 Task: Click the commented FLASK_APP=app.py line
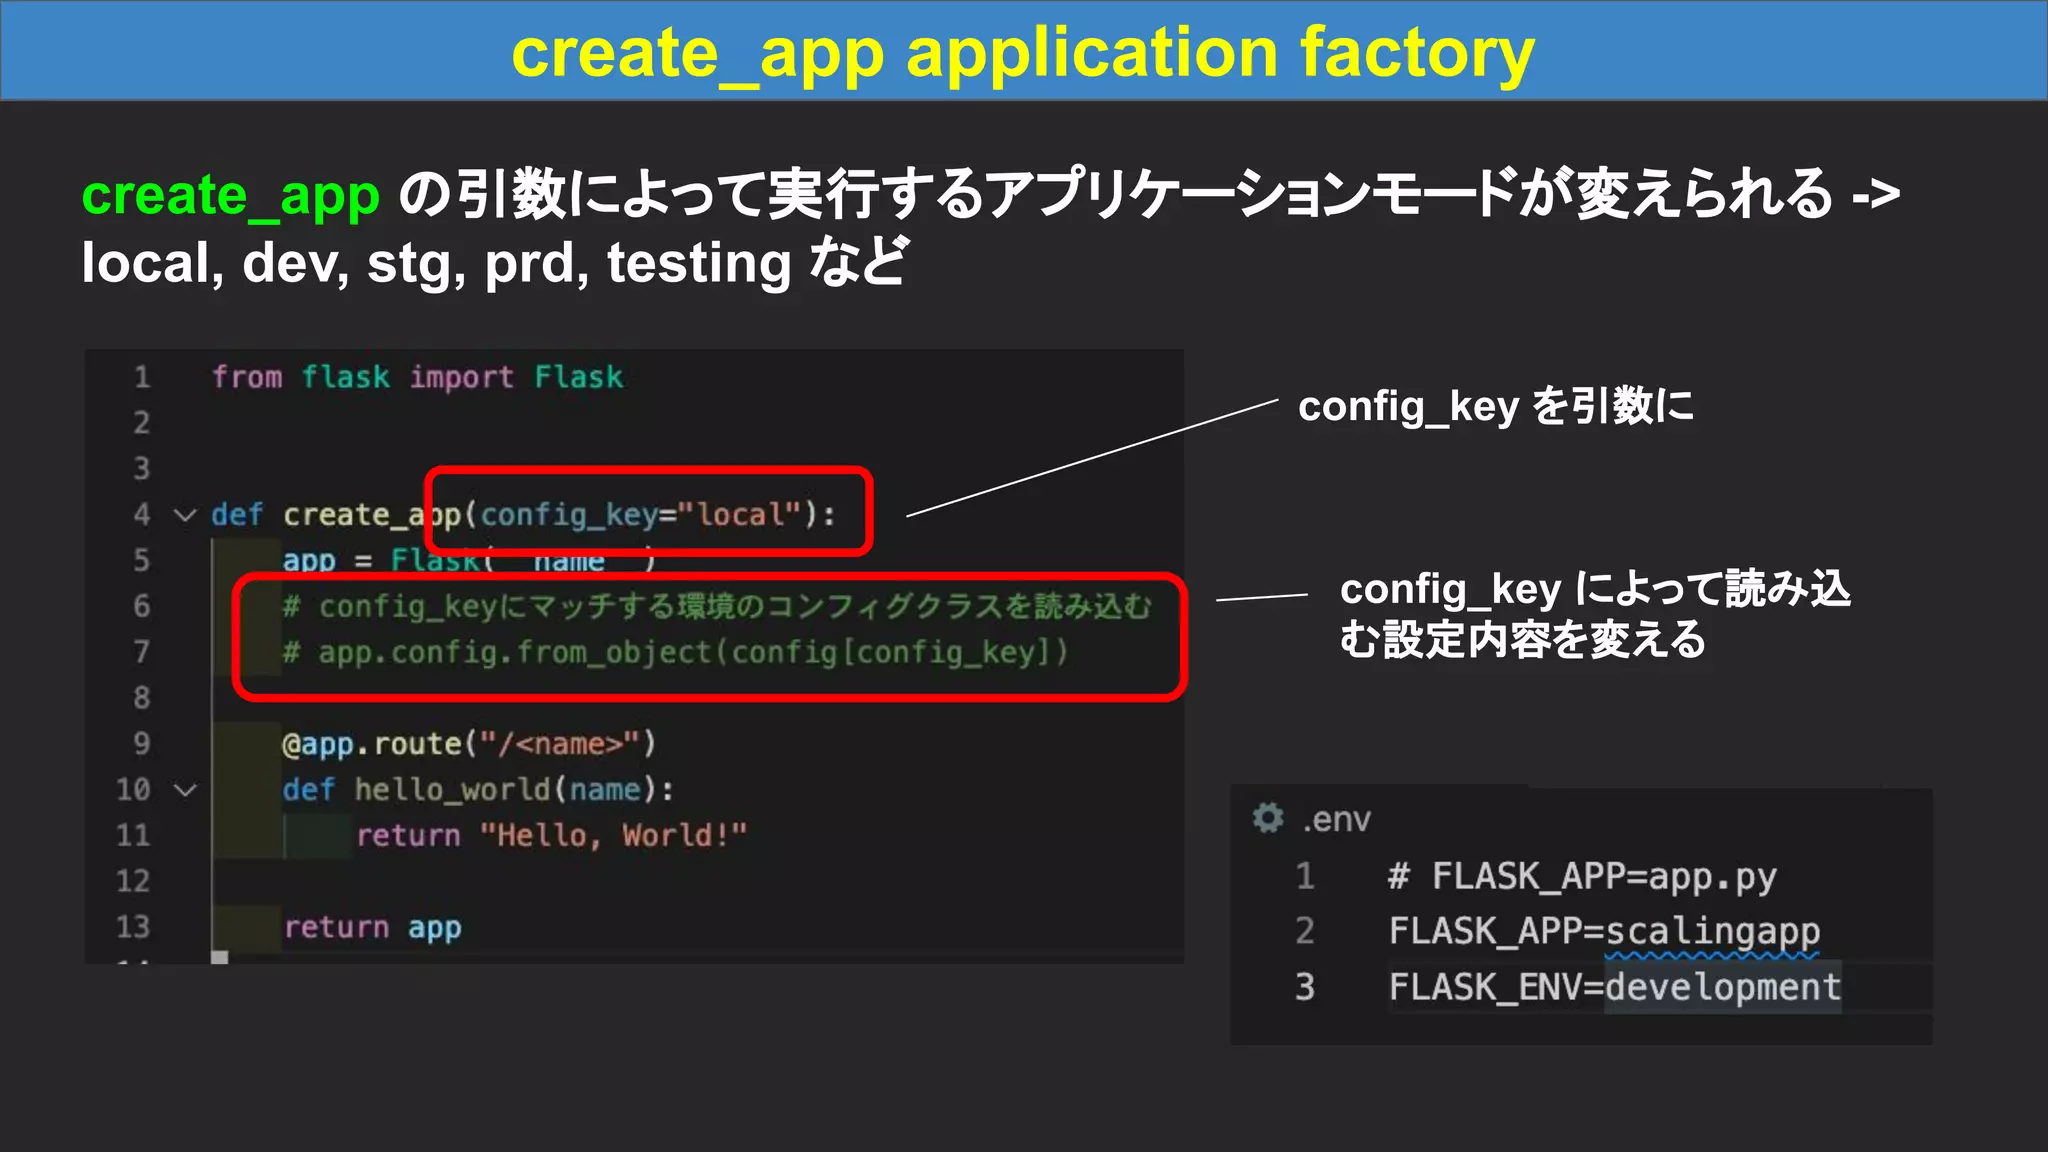pyautogui.click(x=1581, y=876)
